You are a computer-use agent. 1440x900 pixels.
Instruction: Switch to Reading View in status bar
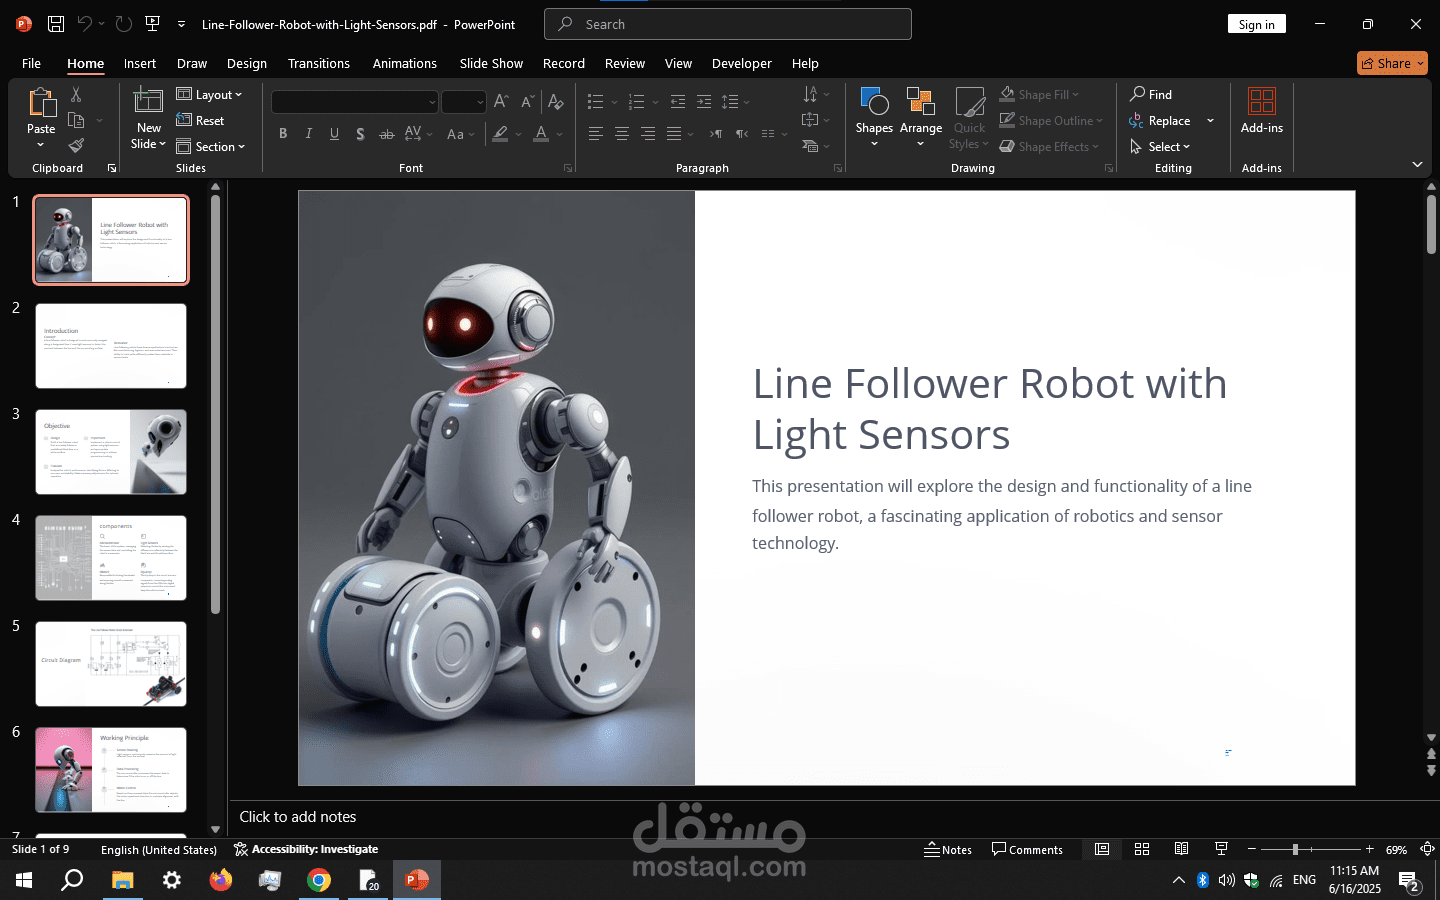[x=1182, y=849]
